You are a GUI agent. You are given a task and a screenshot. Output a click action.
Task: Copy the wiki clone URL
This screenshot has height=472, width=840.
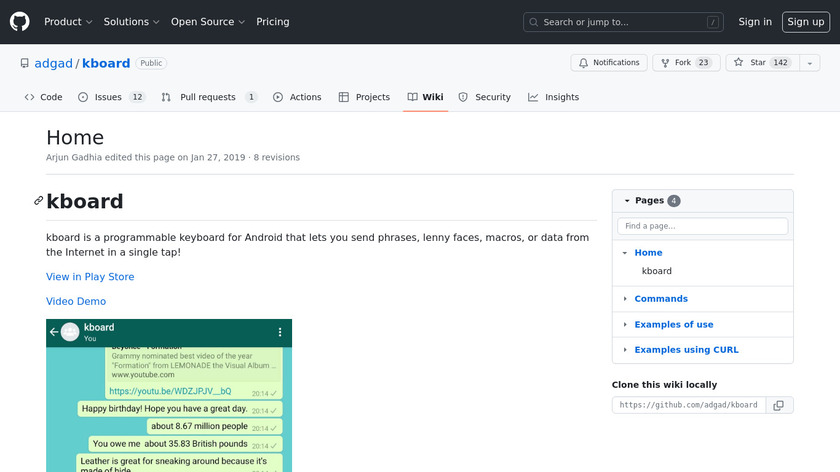point(778,405)
